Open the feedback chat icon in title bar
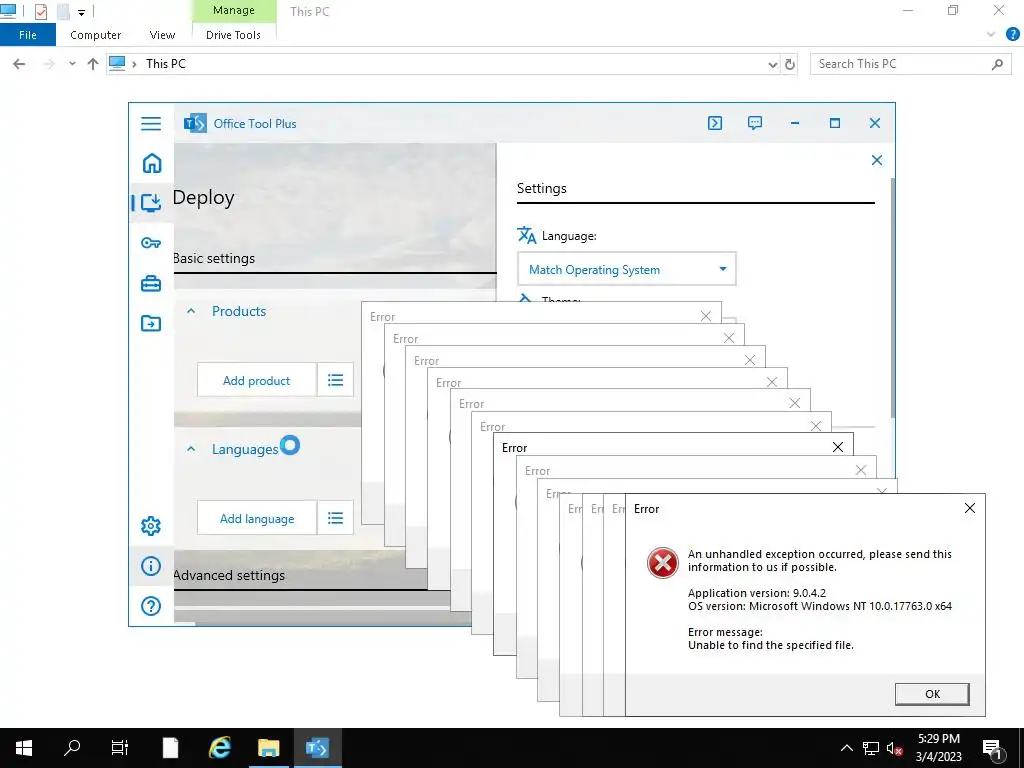 coord(755,123)
